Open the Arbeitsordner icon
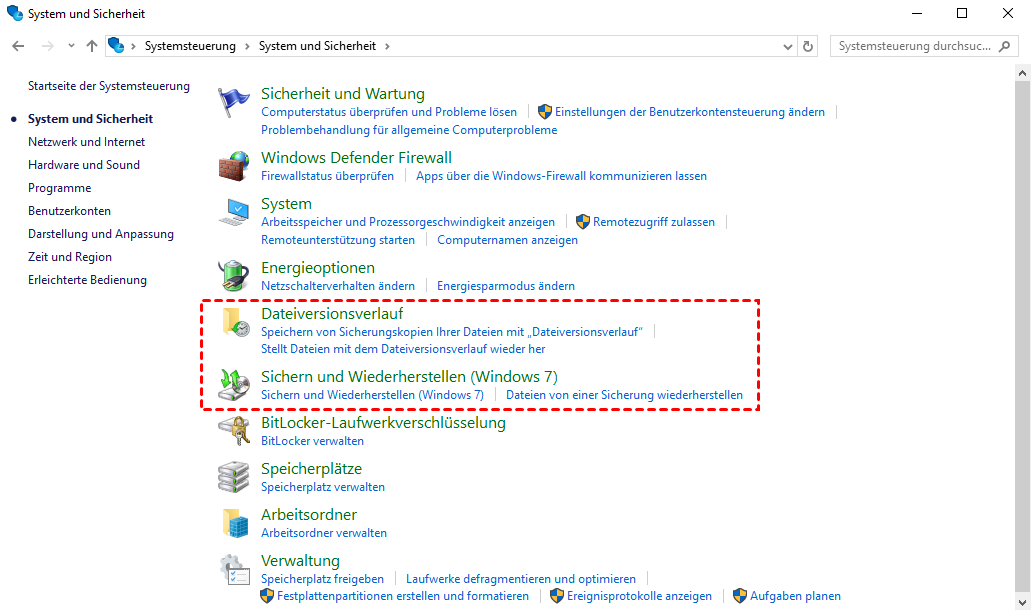This screenshot has height=610, width=1031. click(234, 523)
